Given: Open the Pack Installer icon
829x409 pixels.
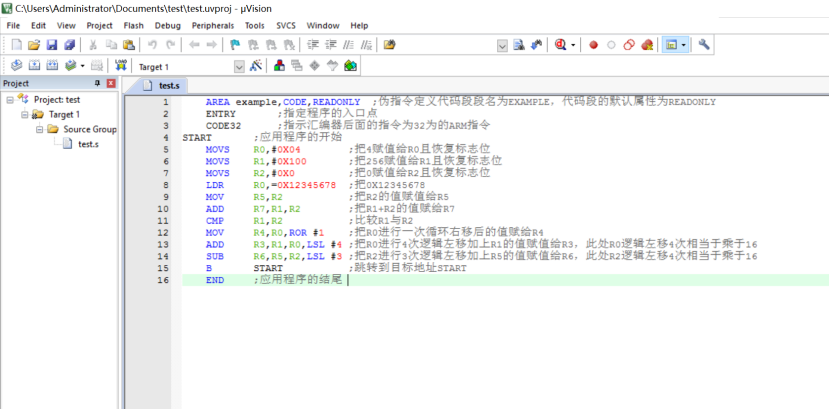Looking at the screenshot, I should (350, 66).
